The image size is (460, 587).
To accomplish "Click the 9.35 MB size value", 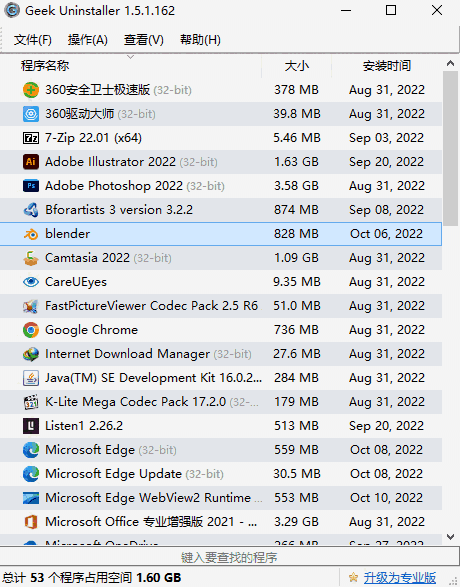I will coord(297,282).
